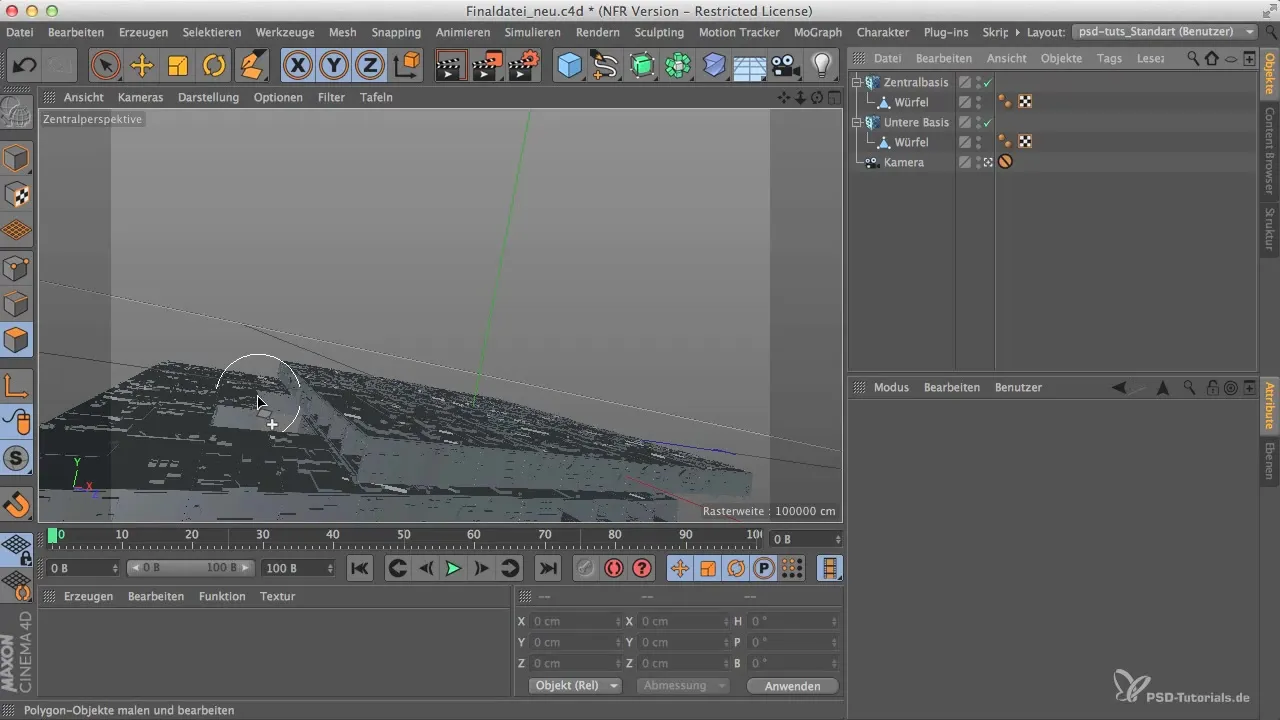Select the Move tool
Screen dimensions: 1280x720
click(142, 66)
